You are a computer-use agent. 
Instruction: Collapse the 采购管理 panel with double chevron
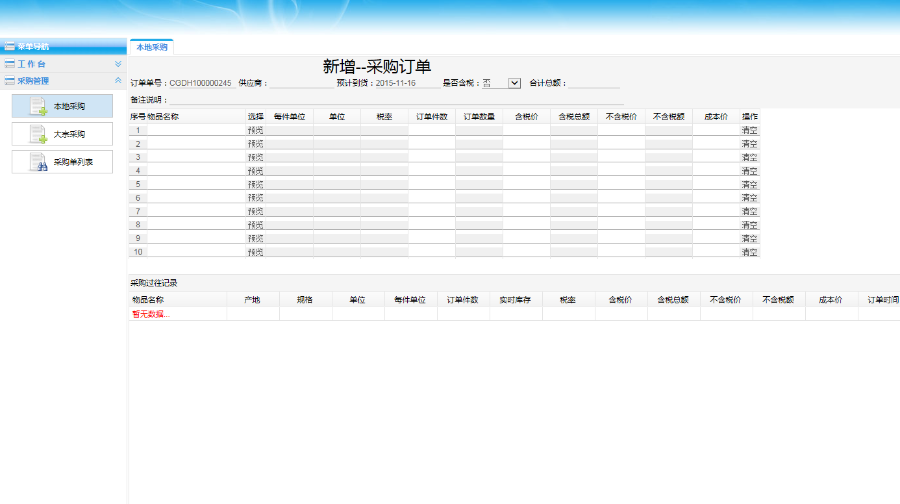coord(118,81)
